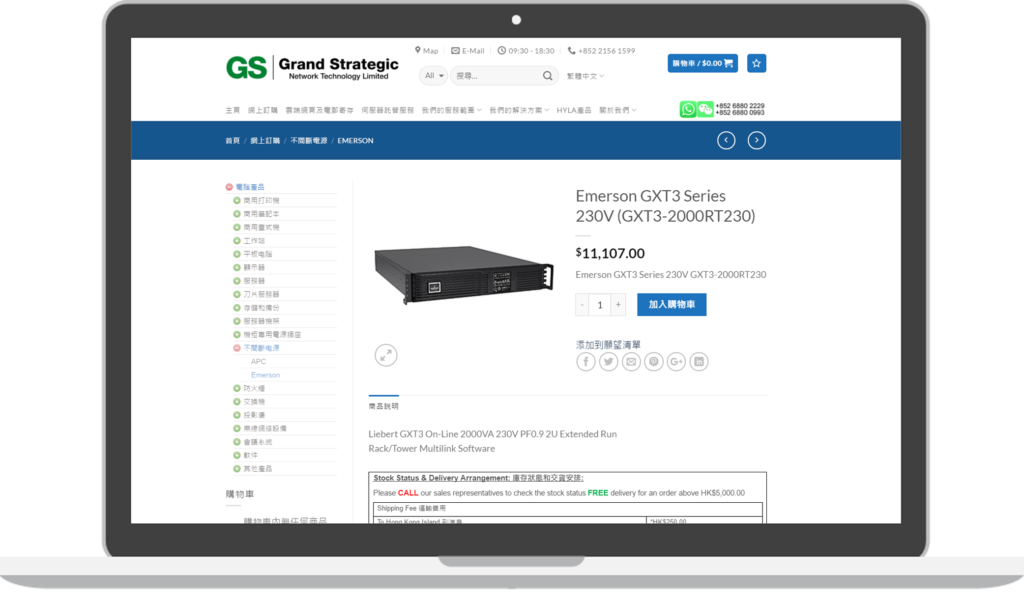Click 網上訂購 in the breadcrumb
Image resolution: width=1024 pixels, height=605 pixels.
click(x=265, y=140)
